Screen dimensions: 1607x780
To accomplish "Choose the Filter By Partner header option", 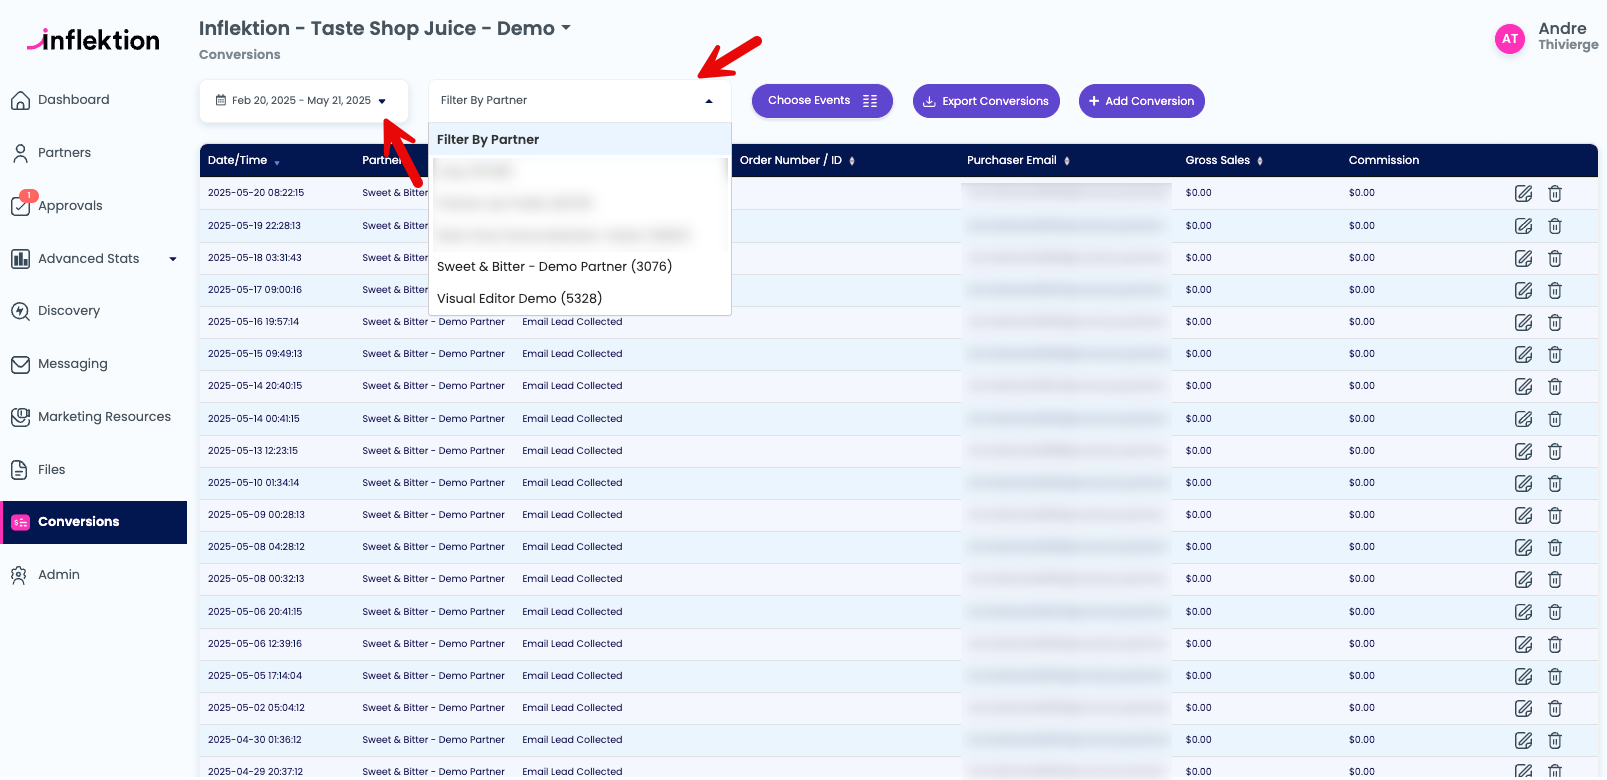I will tap(580, 139).
